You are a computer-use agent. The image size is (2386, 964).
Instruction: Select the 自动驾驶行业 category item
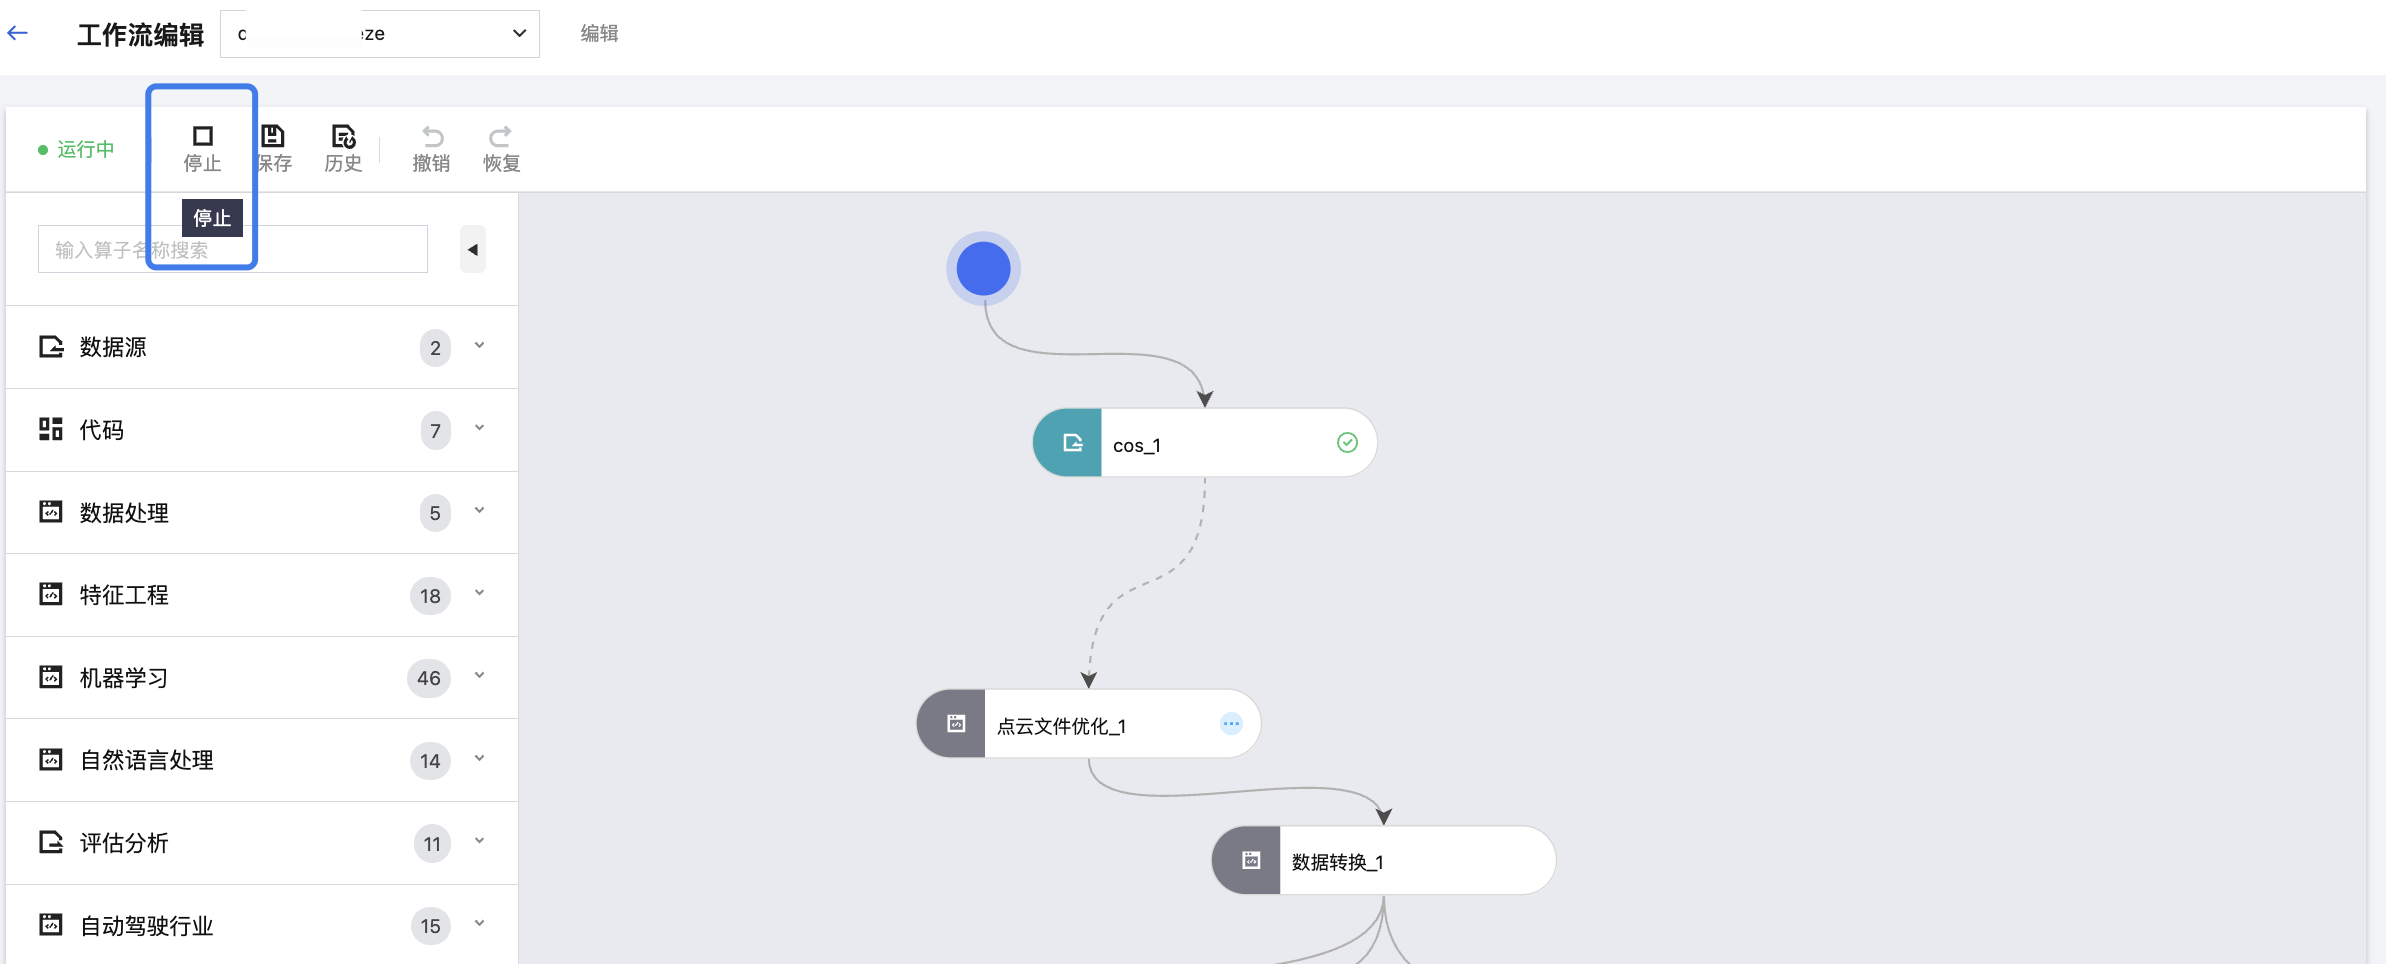[x=147, y=926]
